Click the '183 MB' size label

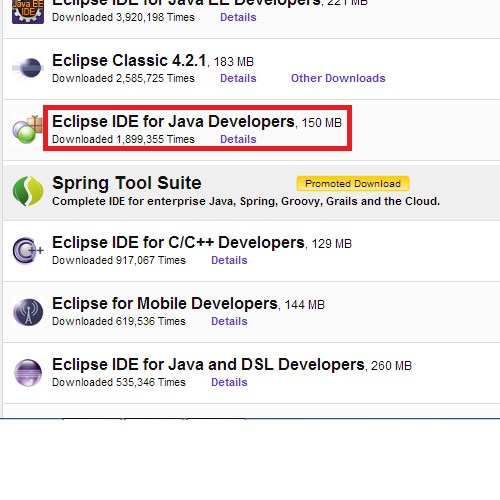[234, 62]
